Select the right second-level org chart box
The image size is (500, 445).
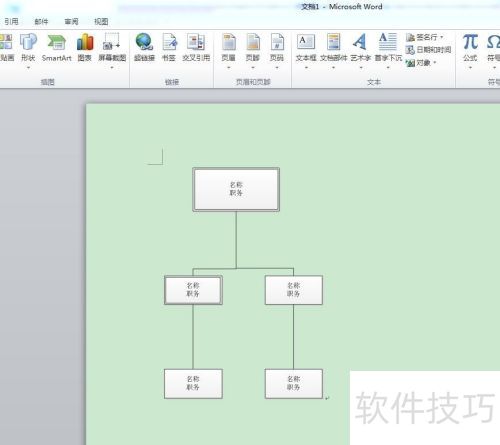[294, 290]
